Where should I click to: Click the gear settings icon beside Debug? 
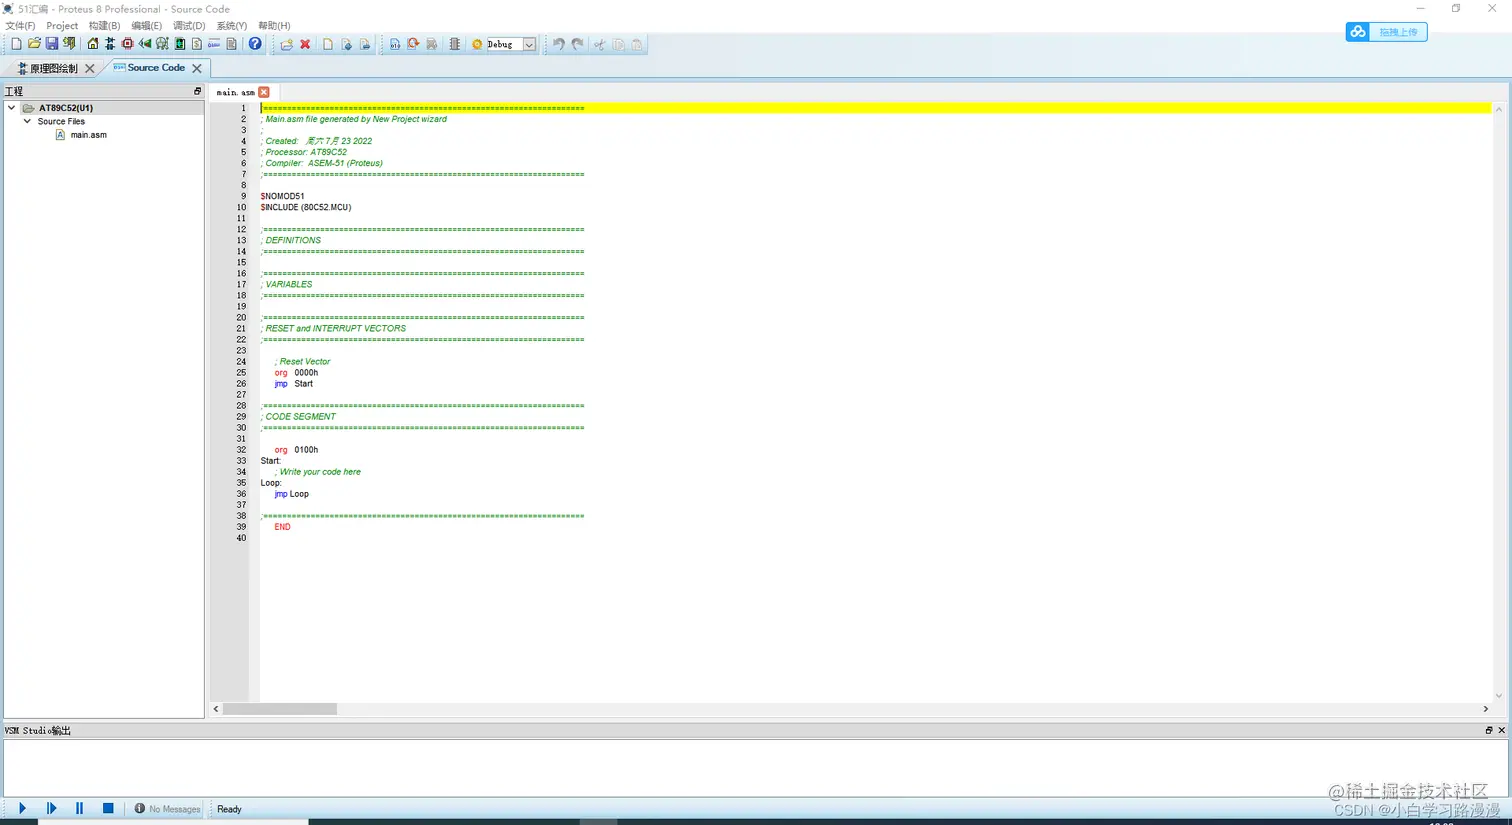point(477,44)
